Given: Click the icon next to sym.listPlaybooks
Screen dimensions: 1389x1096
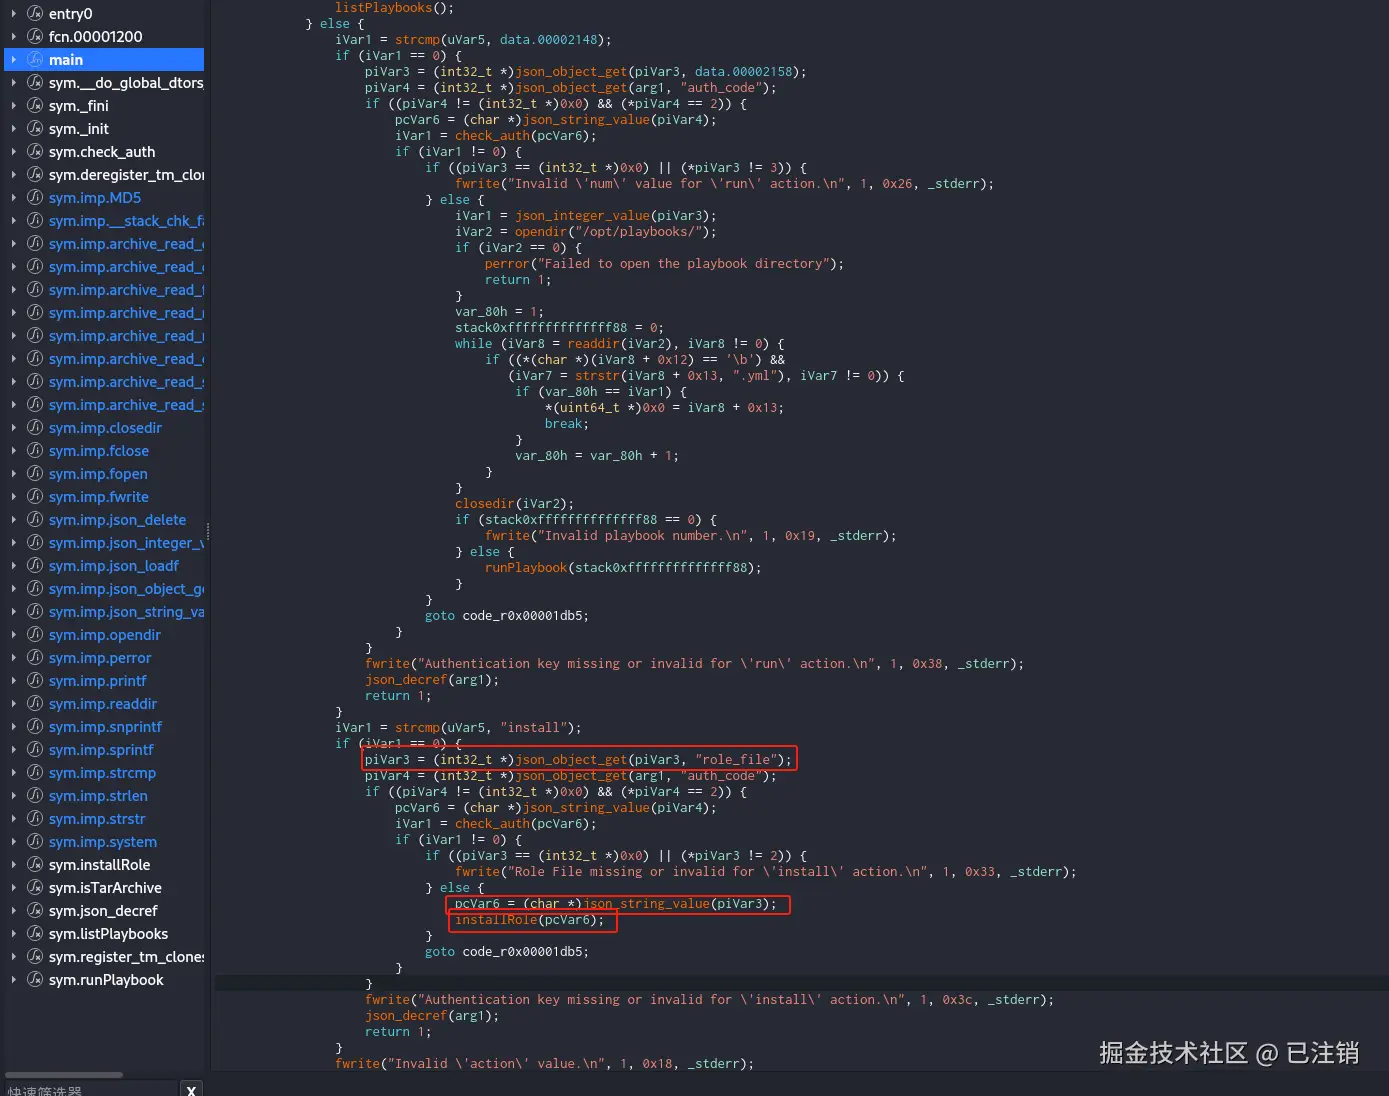Looking at the screenshot, I should [35, 934].
